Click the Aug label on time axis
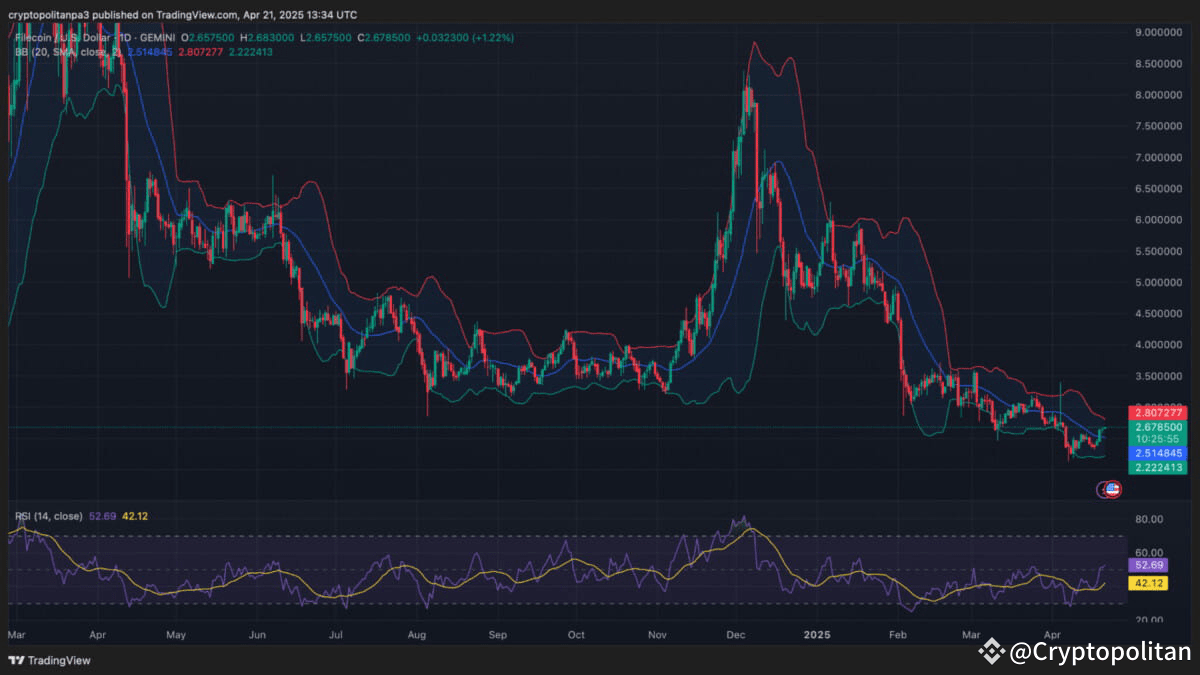The width and height of the screenshot is (1200, 675). click(x=418, y=635)
